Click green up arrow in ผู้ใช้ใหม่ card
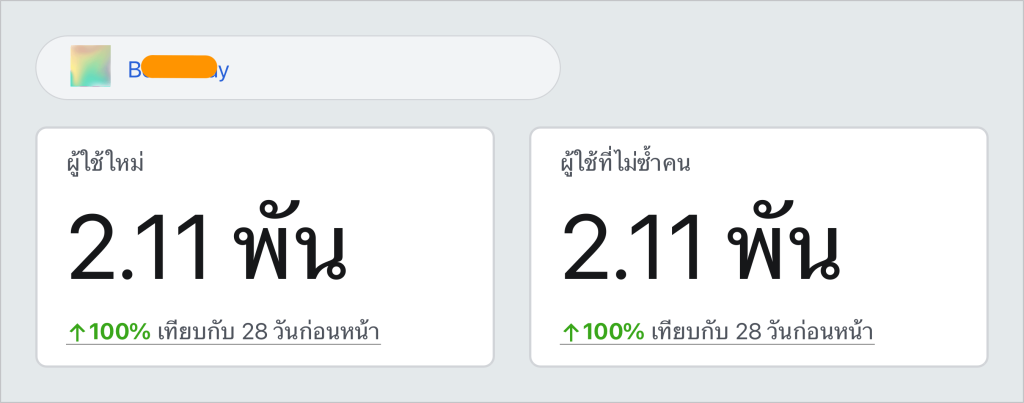The width and height of the screenshot is (1024, 403). pos(76,333)
